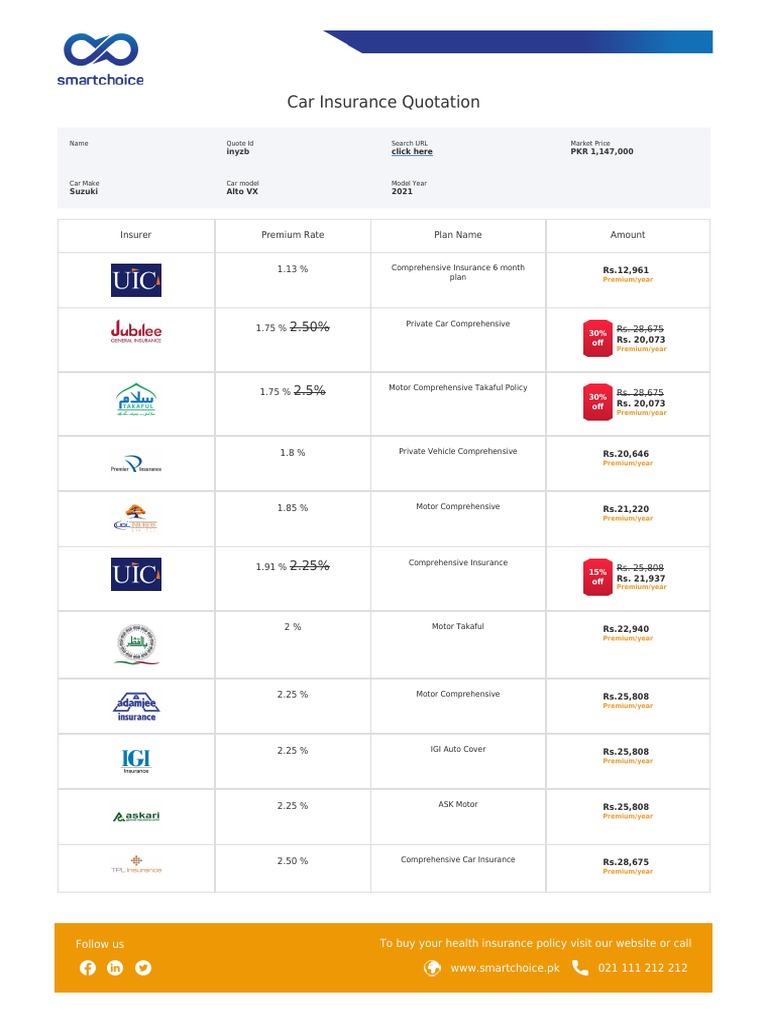Image resolution: width=768 pixels, height=1024 pixels.
Task: Click the smartchoice infinity logo
Action: (103, 50)
